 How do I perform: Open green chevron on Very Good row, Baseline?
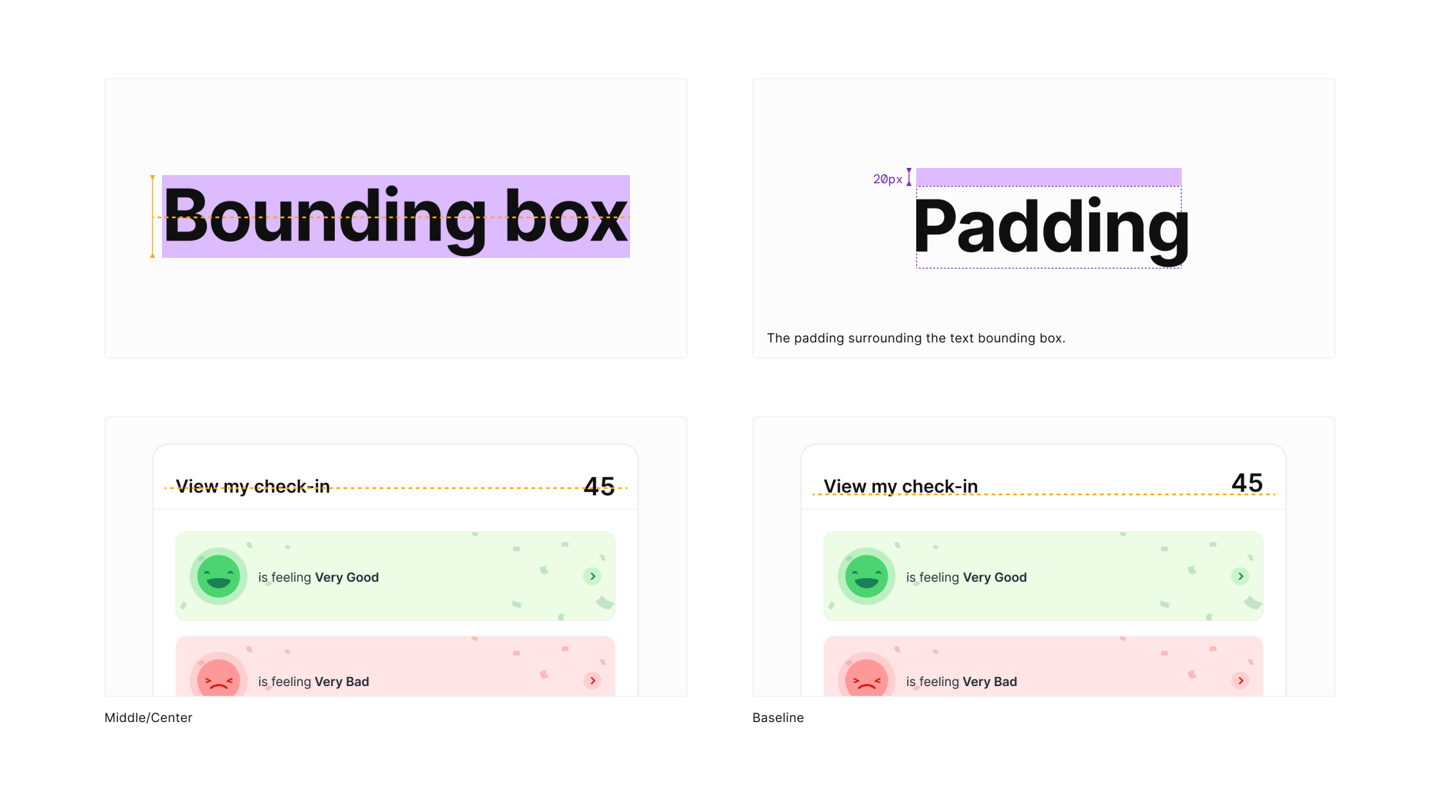[x=1240, y=576]
